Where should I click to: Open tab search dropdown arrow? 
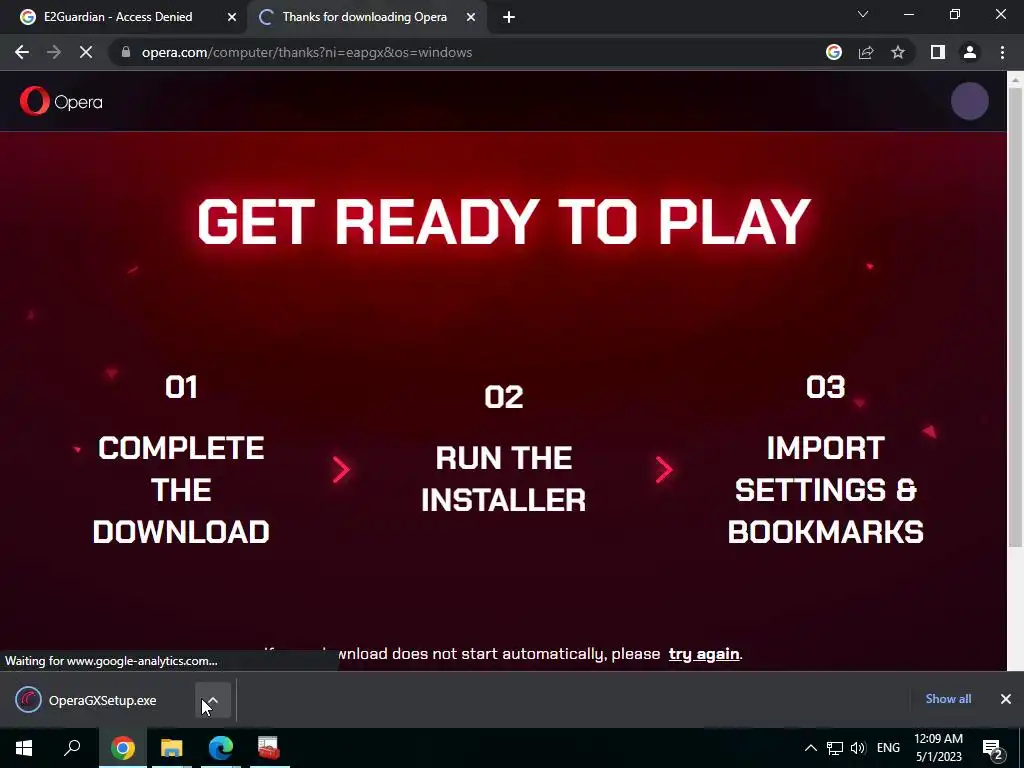tap(863, 14)
